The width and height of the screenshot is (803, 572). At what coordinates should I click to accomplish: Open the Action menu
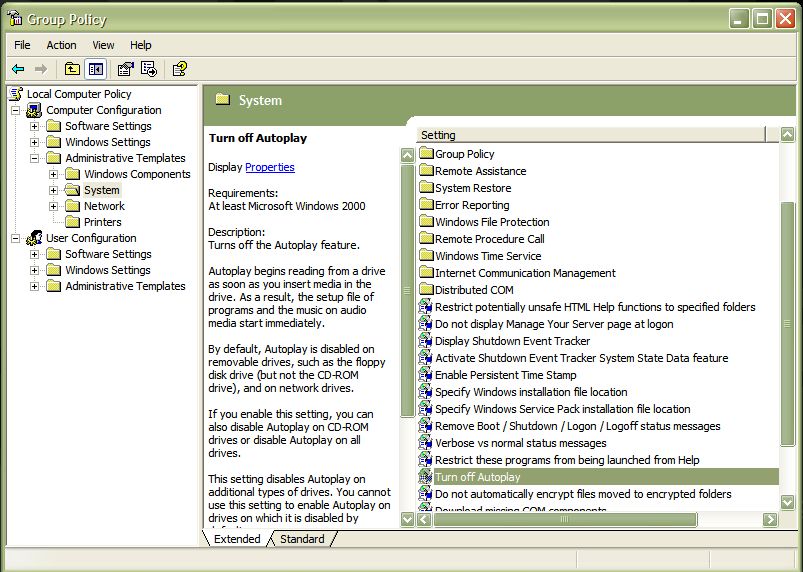(61, 45)
